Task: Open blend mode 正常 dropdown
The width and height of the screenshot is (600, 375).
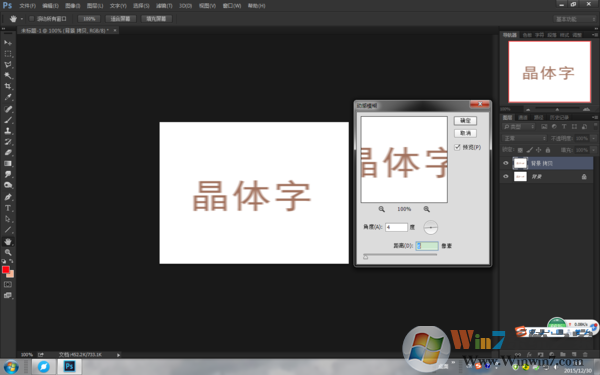Action: (524, 138)
